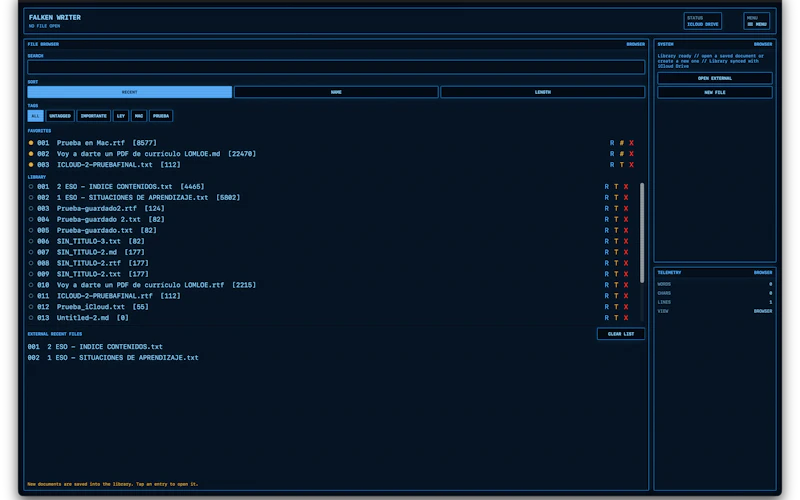This screenshot has height=500, width=800.
Task: Click the T icon for SIN_TITULO-3.txt
Action: 616,241
